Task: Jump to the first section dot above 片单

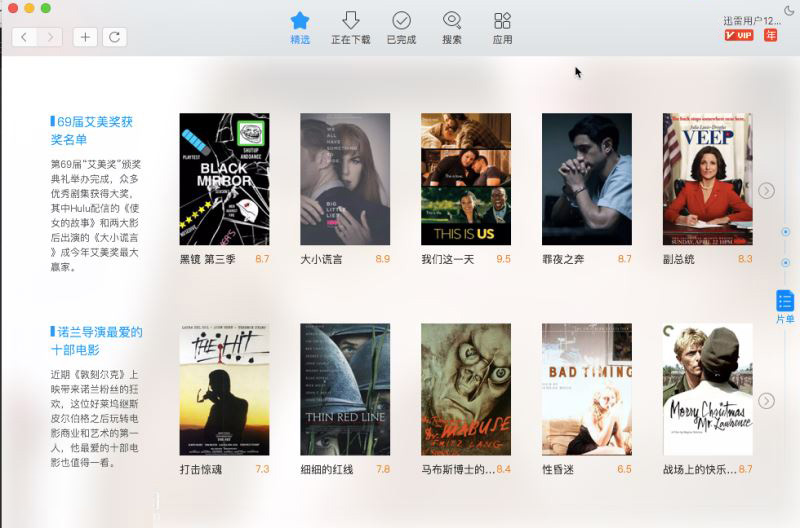Action: [785, 232]
